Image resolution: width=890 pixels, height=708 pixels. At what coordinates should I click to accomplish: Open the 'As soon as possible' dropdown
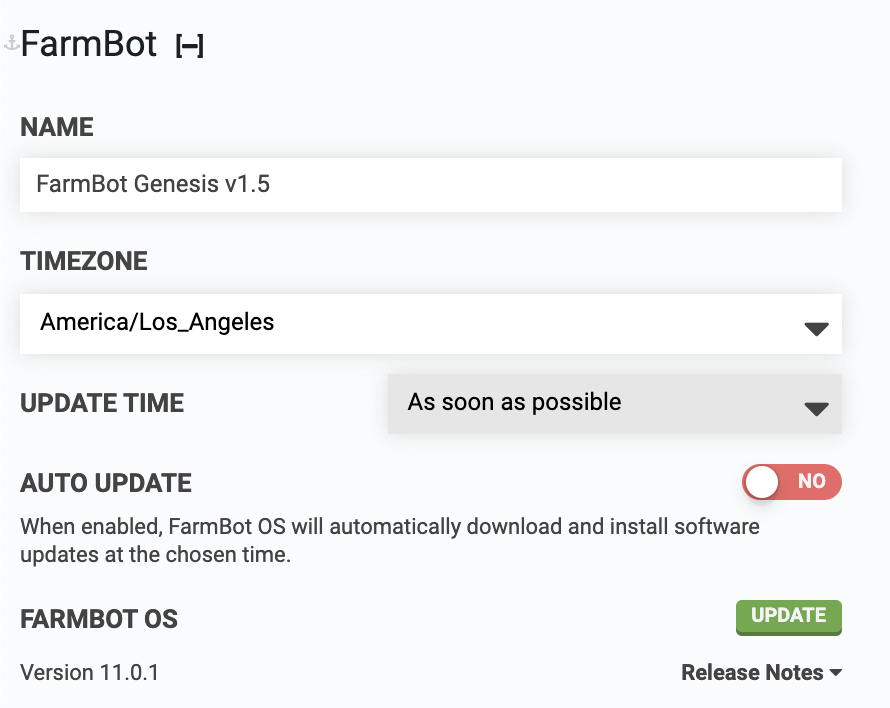click(600, 403)
